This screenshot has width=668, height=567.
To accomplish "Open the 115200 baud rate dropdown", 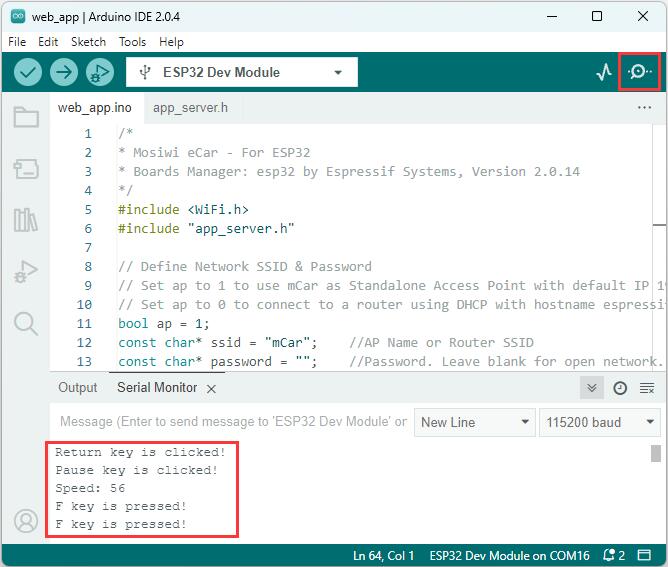I will (600, 422).
